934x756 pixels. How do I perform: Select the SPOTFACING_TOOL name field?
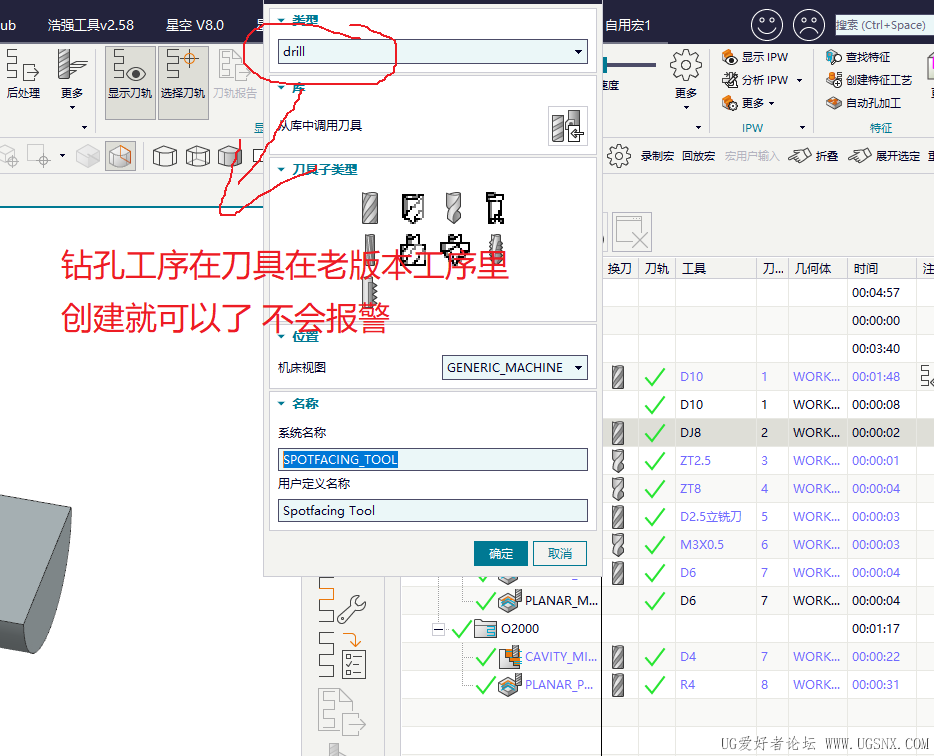pyautogui.click(x=432, y=459)
